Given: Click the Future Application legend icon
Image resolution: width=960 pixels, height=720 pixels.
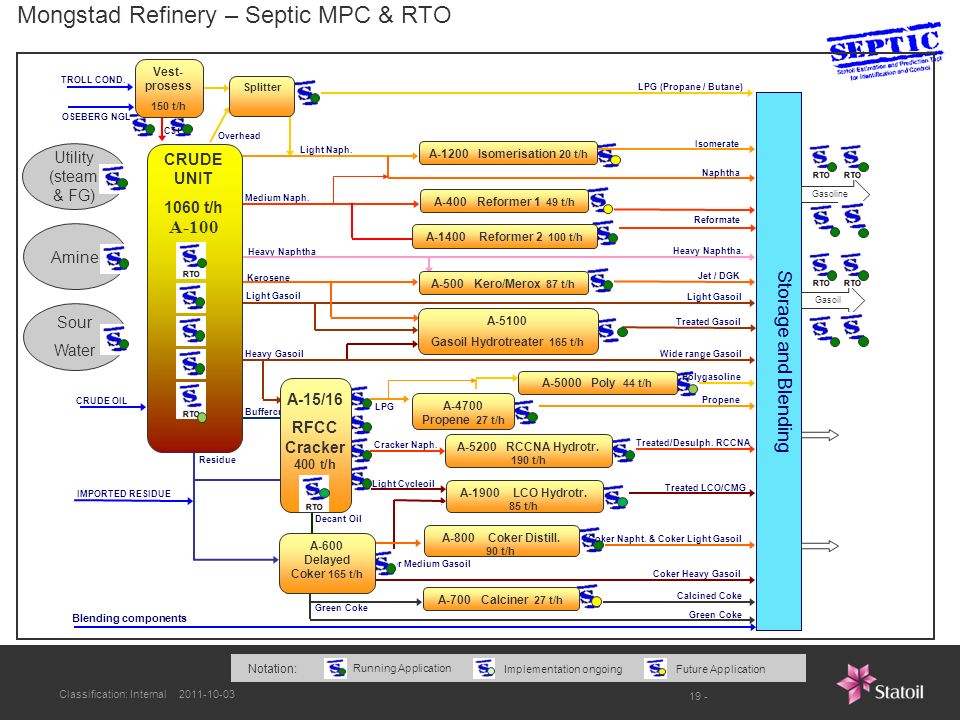Looking at the screenshot, I should click(656, 668).
